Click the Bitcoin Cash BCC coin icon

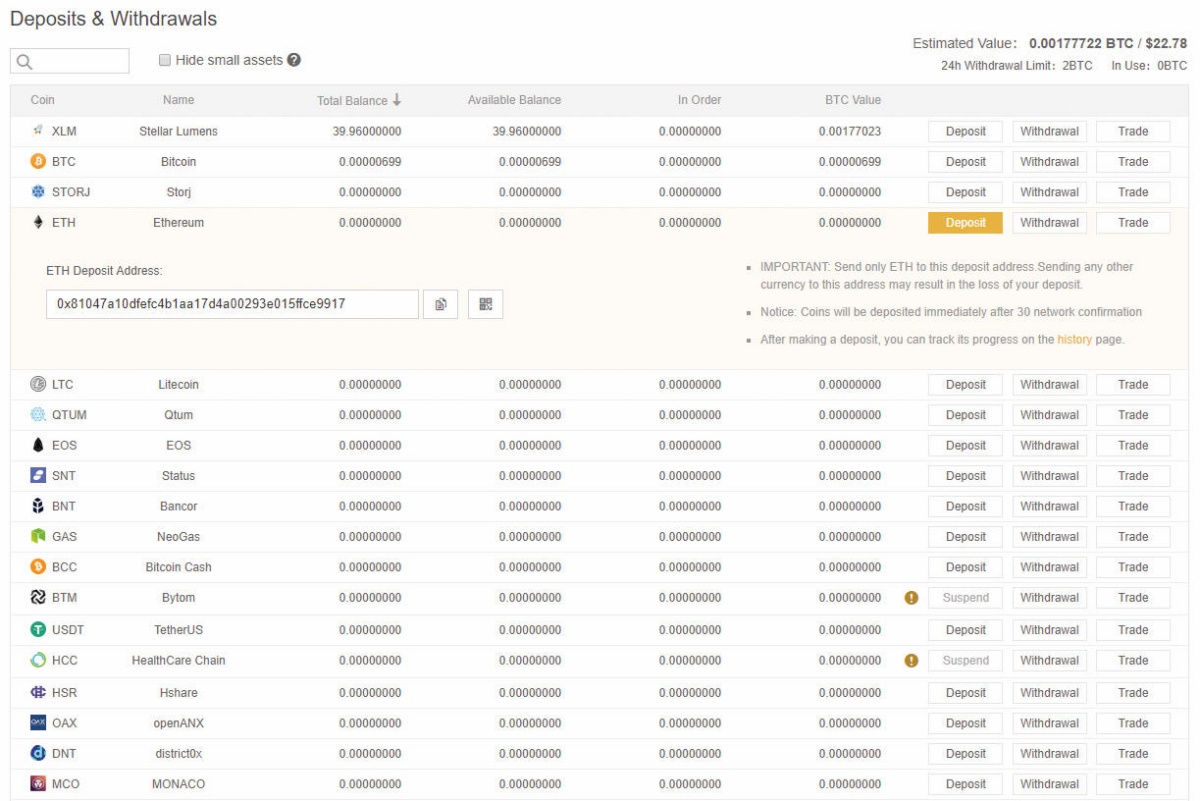pos(38,567)
